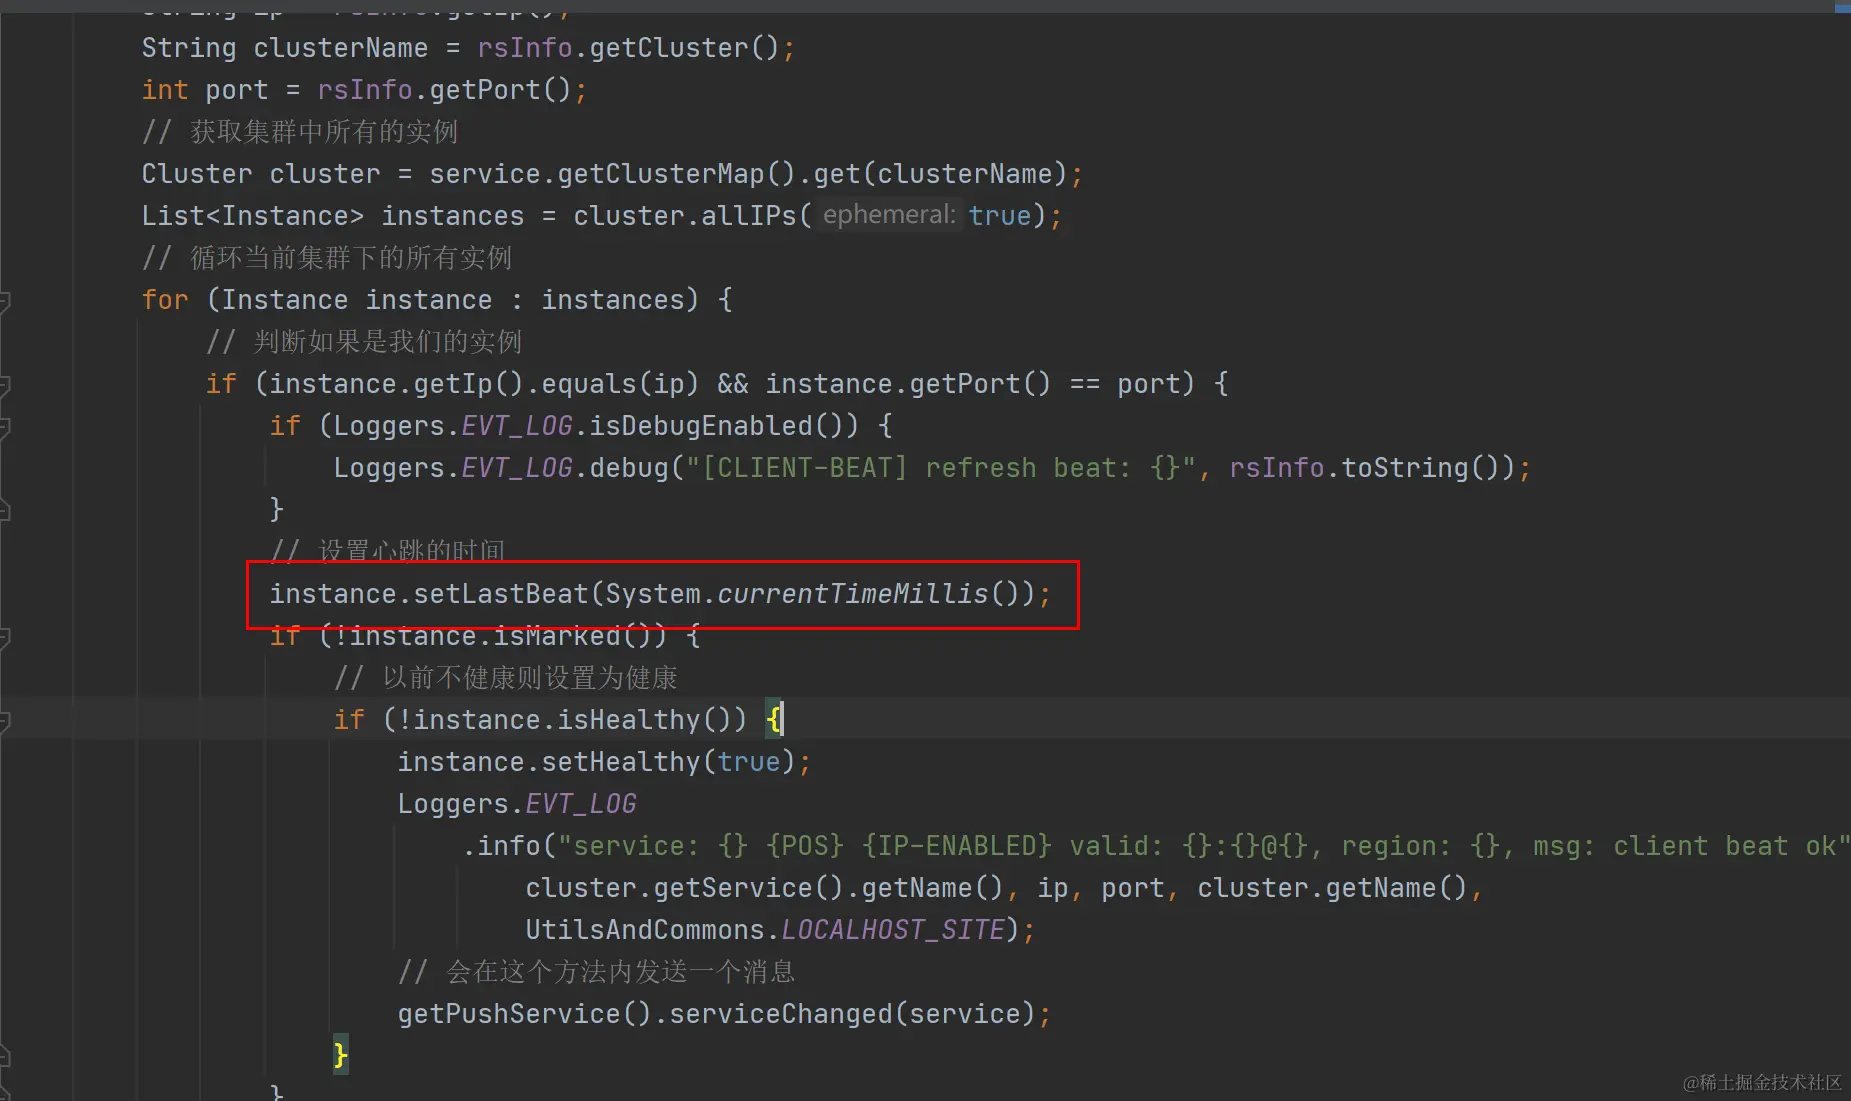Click the debug method call
The image size is (1851, 1101).
(x=628, y=468)
